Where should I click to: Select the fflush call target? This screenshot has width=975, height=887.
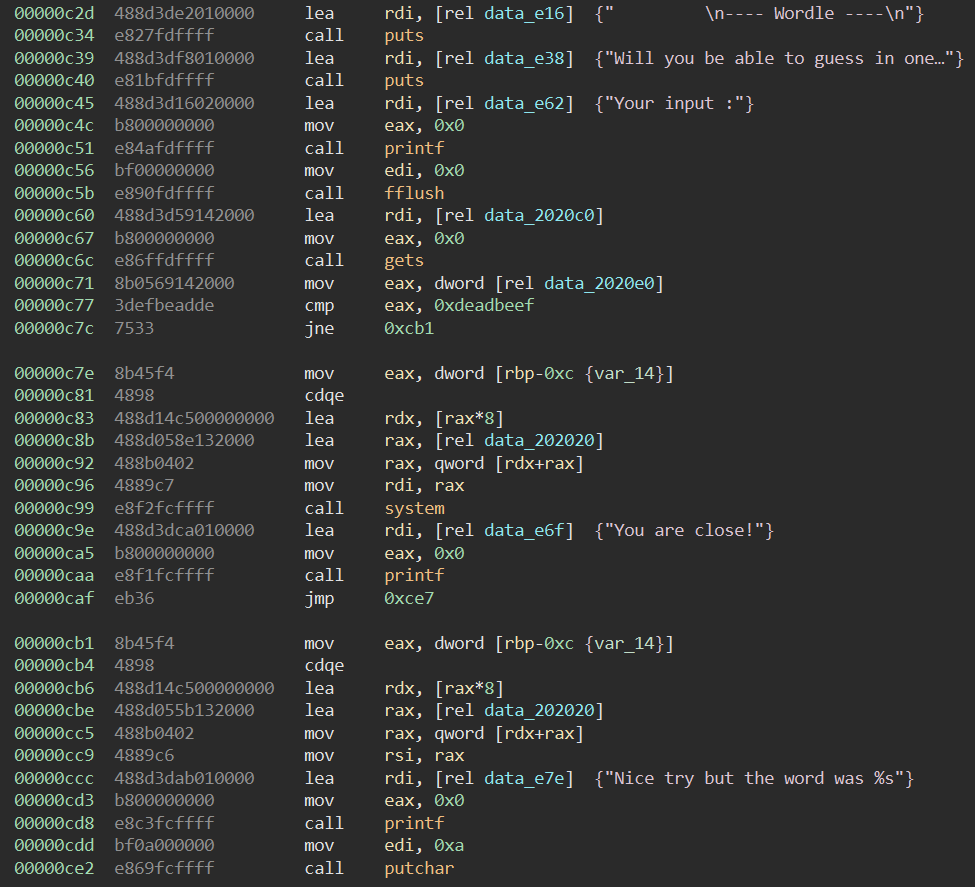tap(413, 193)
